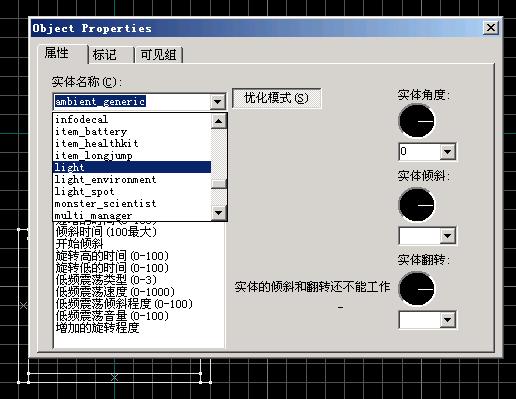Click the entity roll (实体翻转) dial

pyautogui.click(x=416, y=289)
